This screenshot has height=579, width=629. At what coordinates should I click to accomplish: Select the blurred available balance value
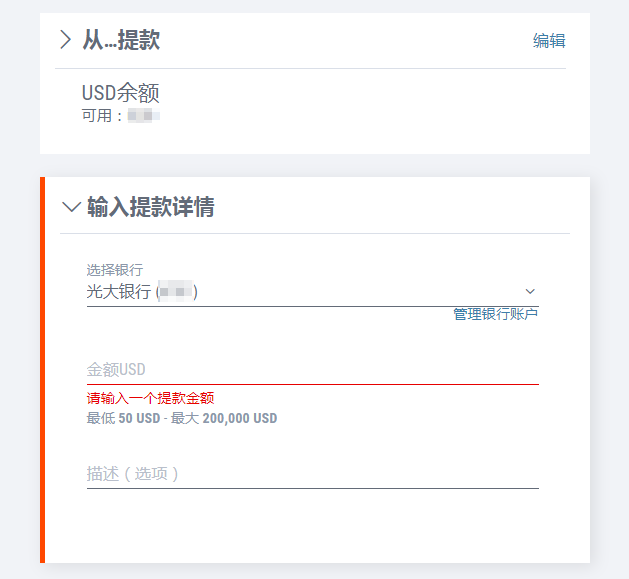coord(144,116)
